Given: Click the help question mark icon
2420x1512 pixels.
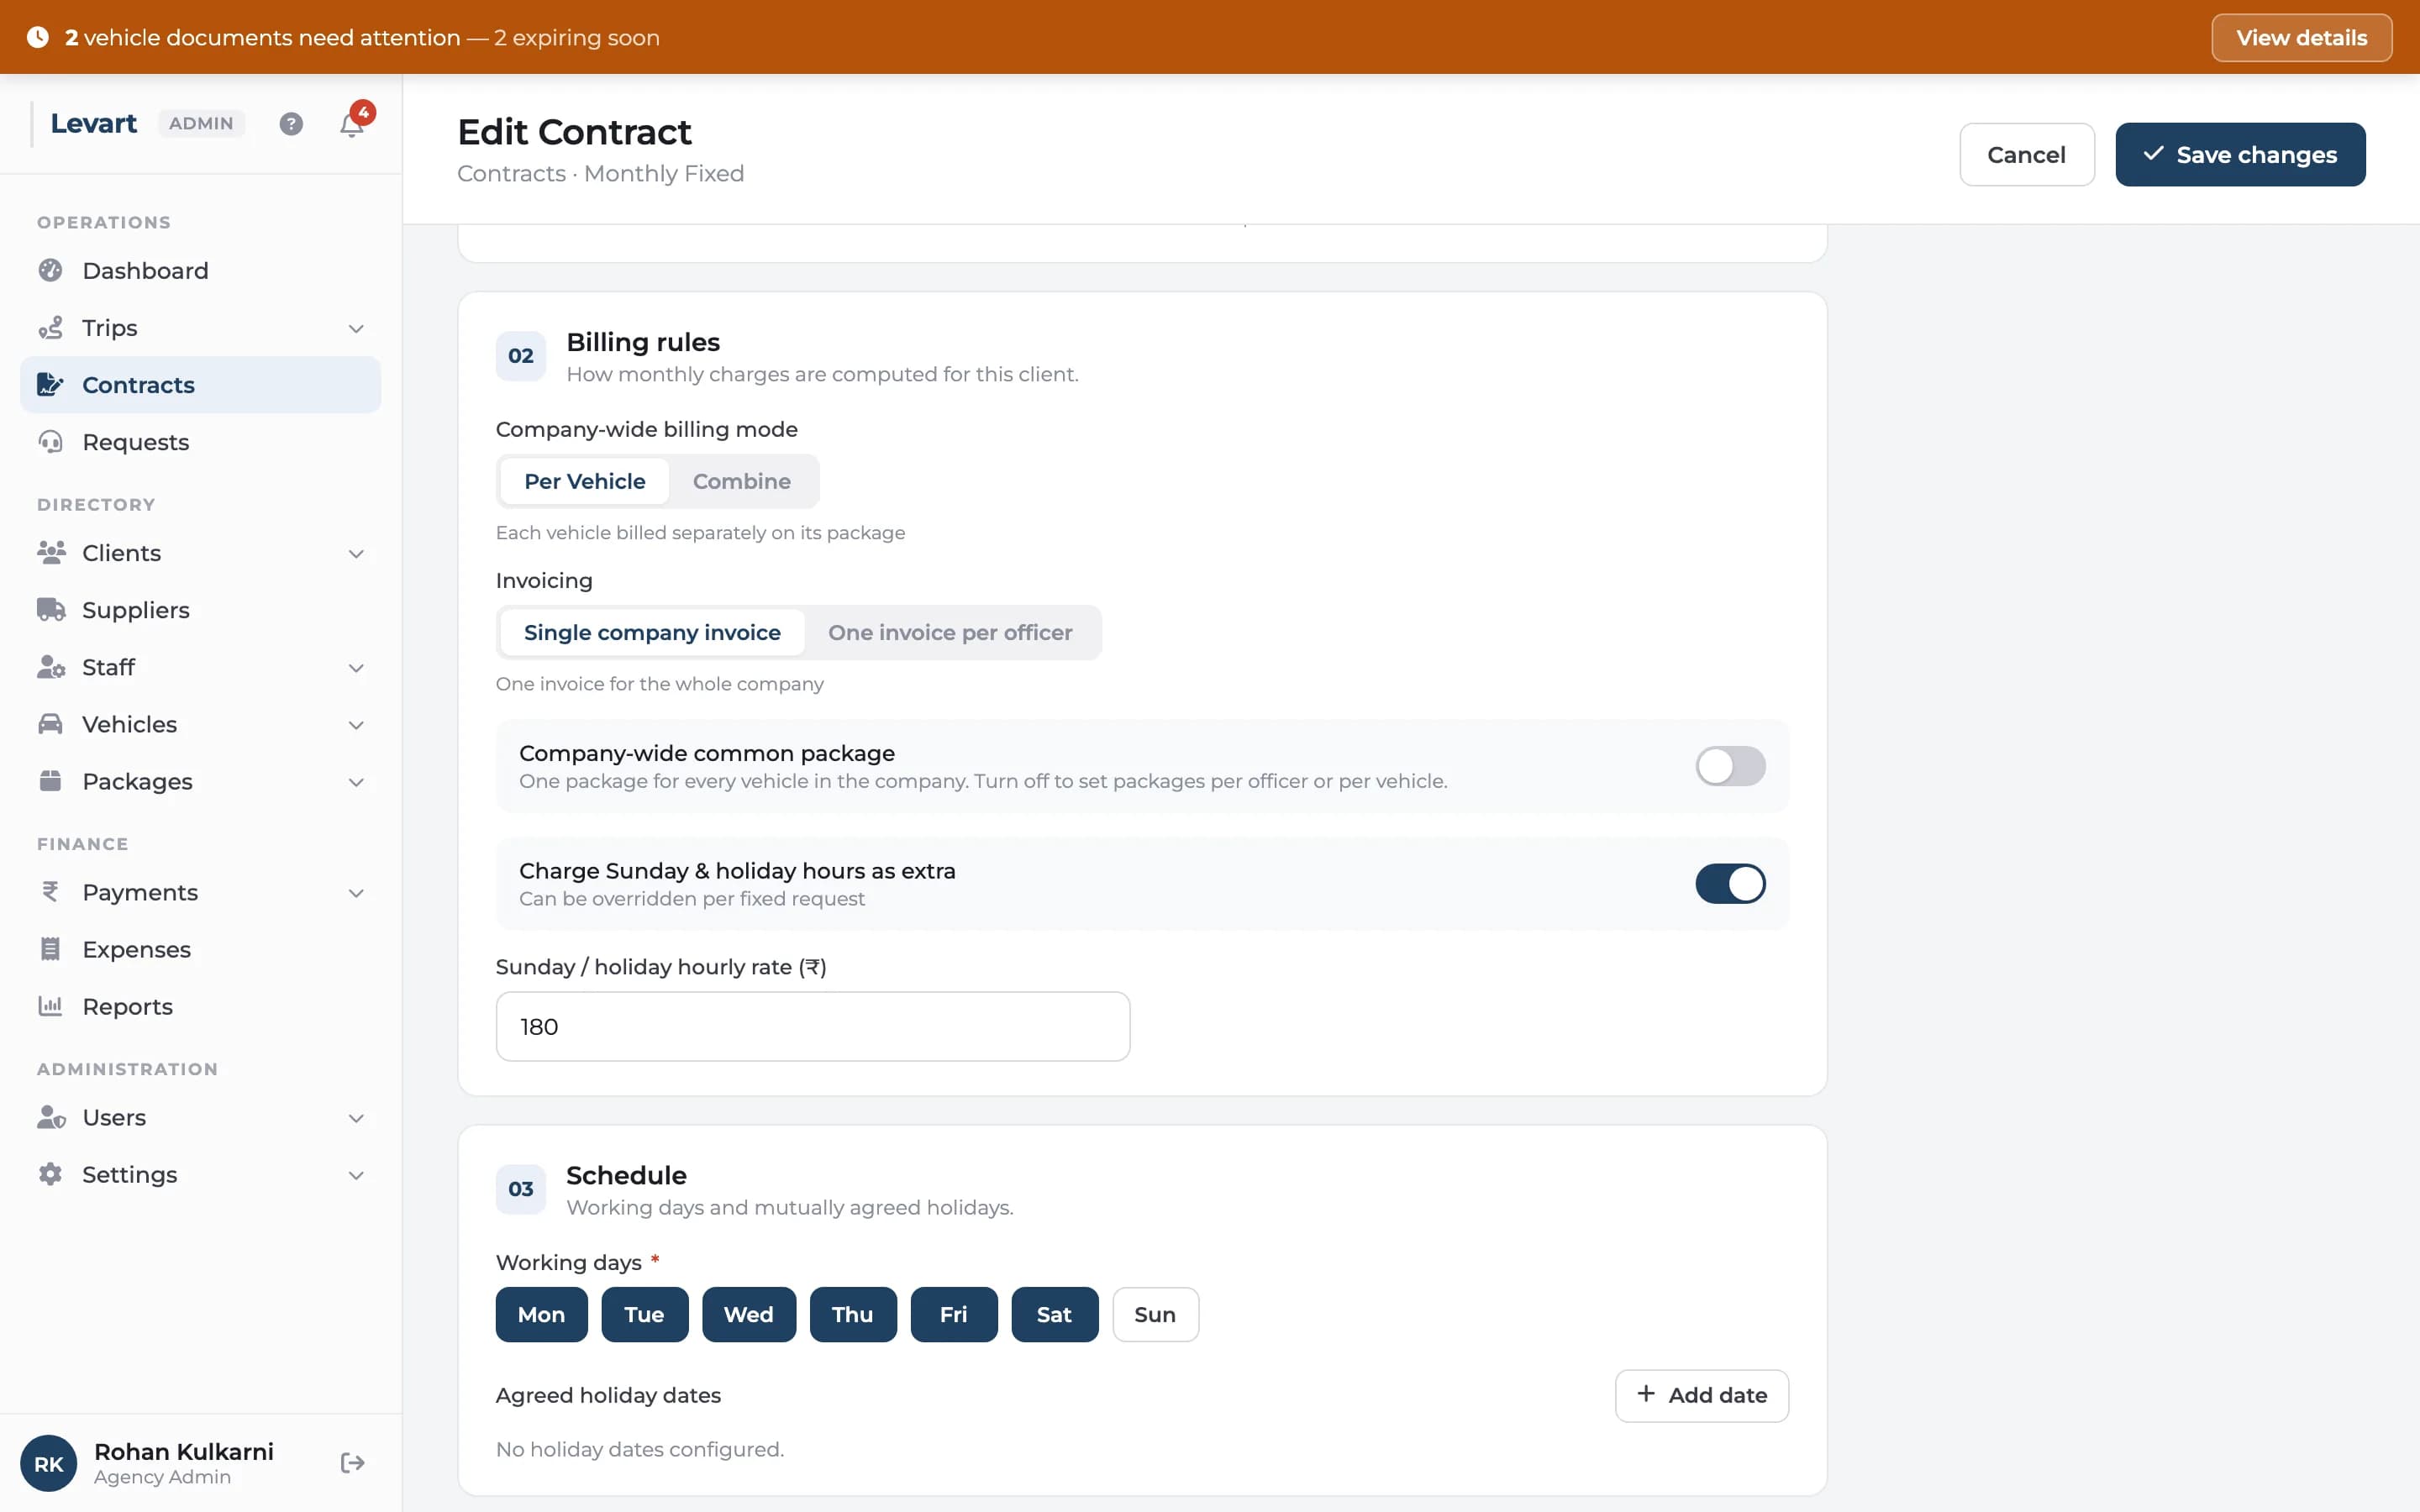Looking at the screenshot, I should click(x=291, y=124).
